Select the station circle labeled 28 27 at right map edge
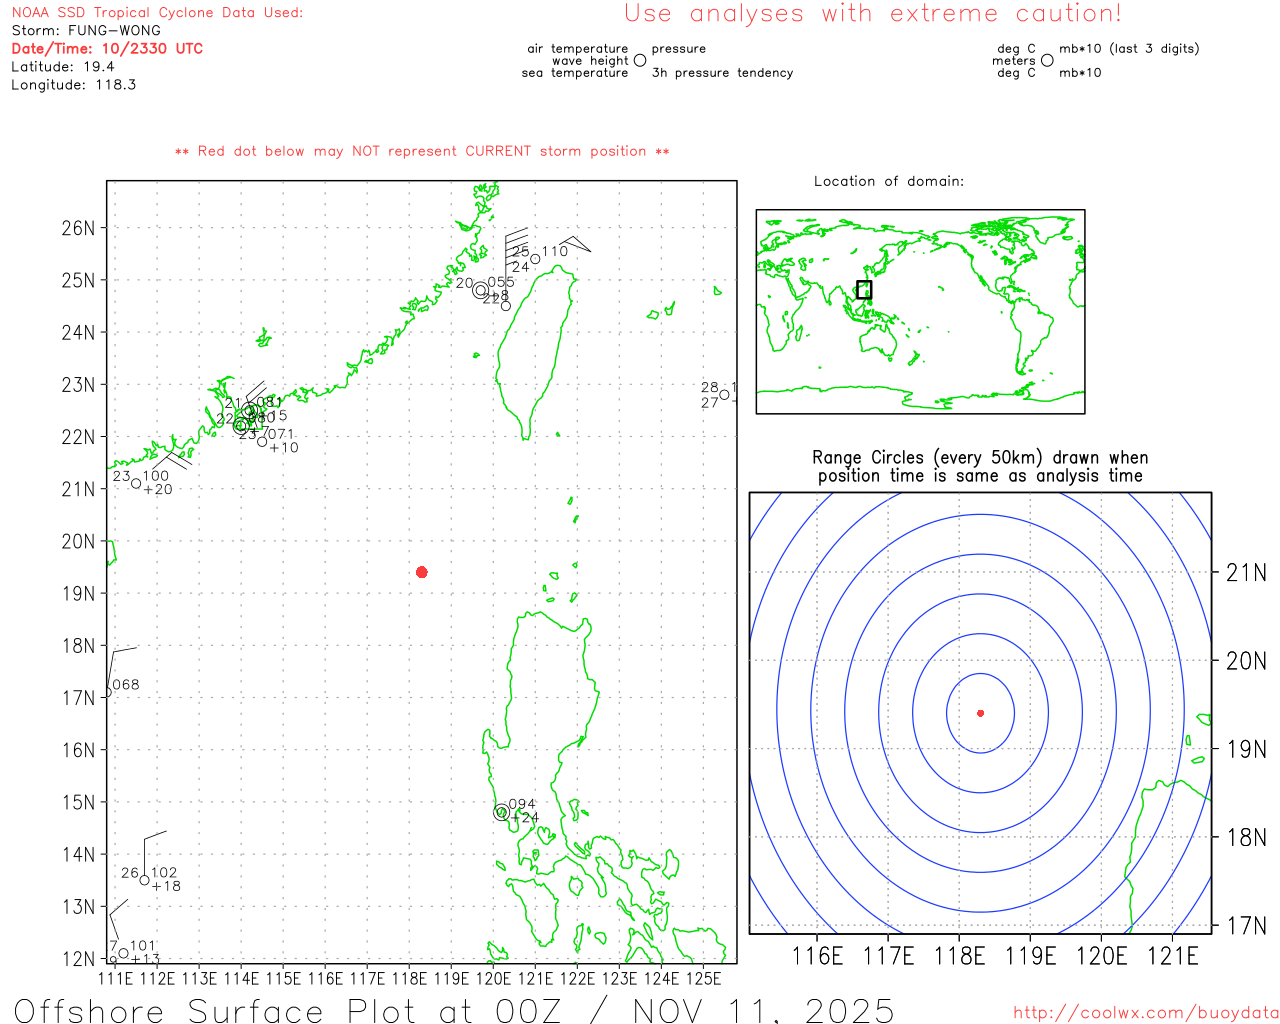The width and height of the screenshot is (1280, 1024). coord(725,394)
